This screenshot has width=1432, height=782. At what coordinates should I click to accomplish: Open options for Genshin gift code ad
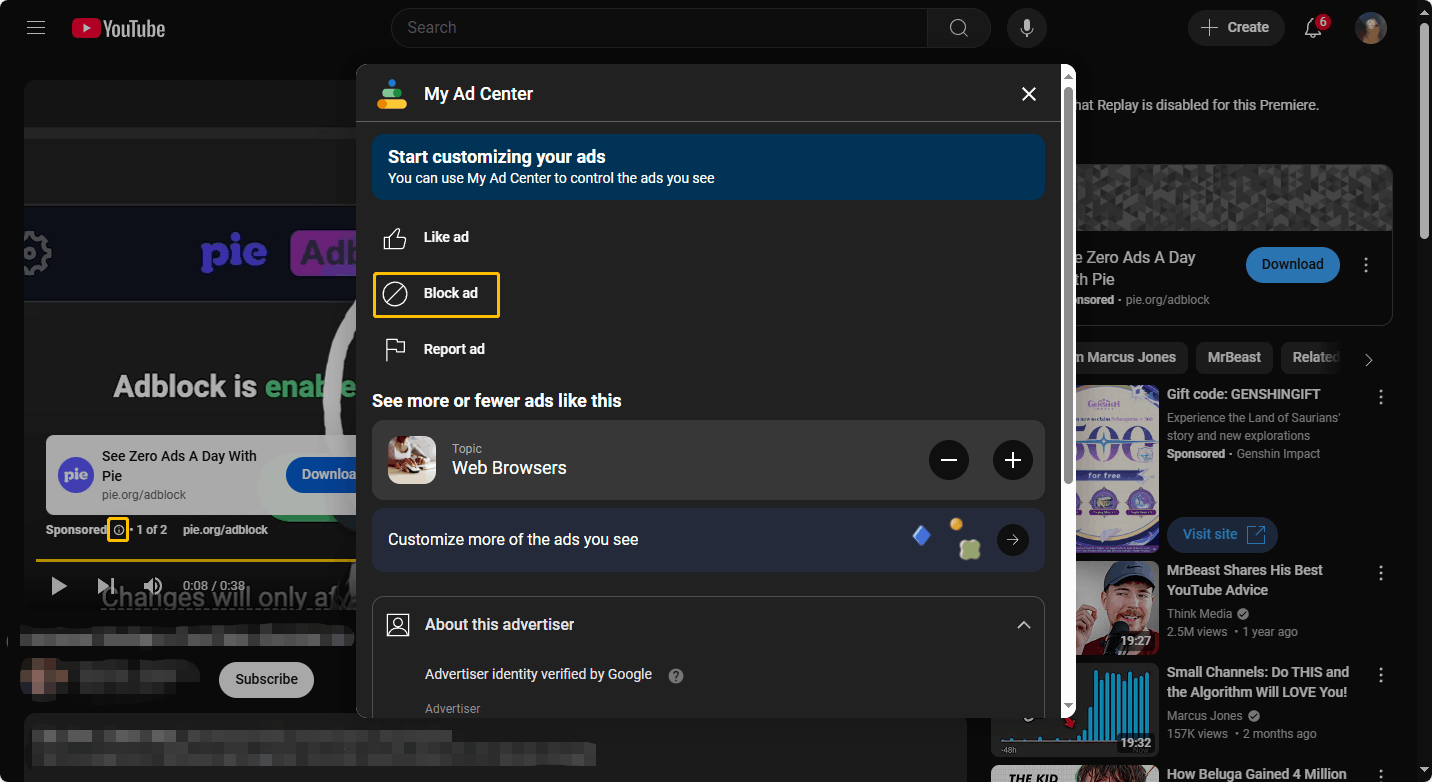point(1381,397)
